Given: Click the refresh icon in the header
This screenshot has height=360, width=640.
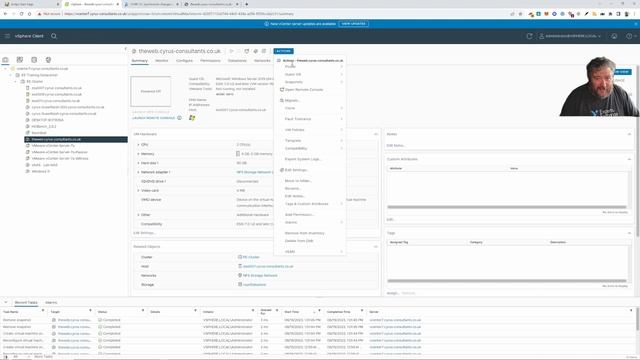Looking at the screenshot, I should tap(529, 36).
